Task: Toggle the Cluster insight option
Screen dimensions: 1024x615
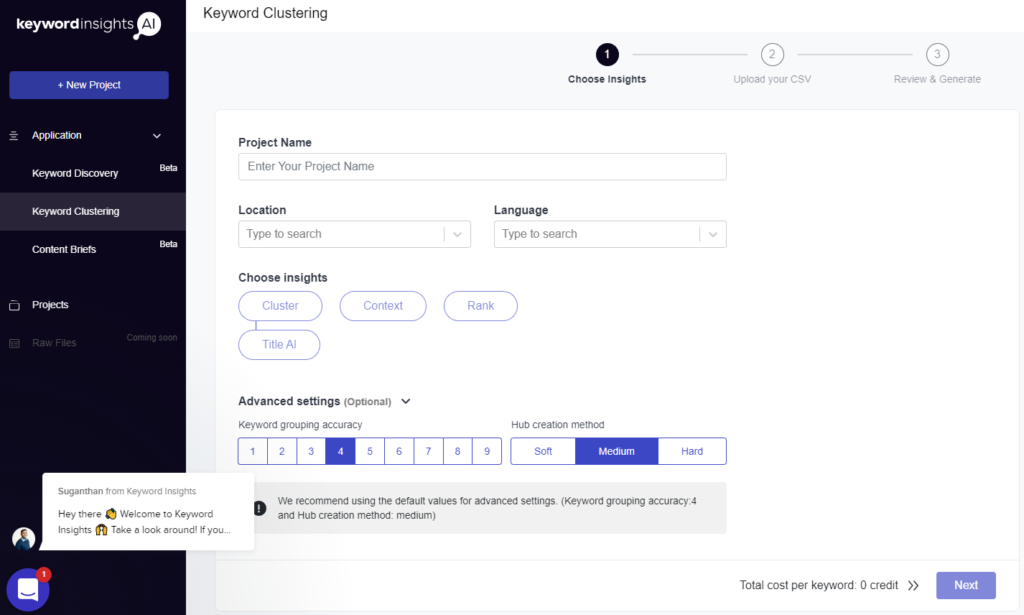Action: [x=280, y=306]
